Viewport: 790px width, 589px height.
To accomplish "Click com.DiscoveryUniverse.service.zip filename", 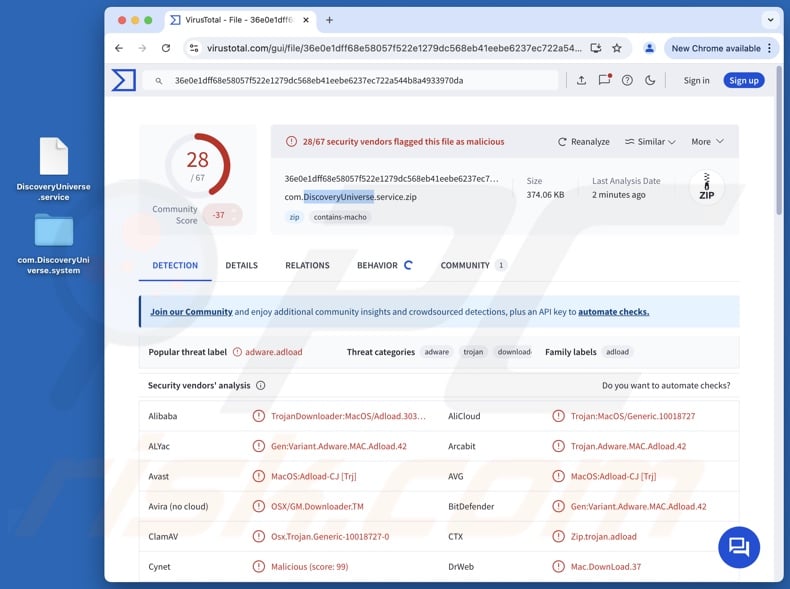I will tap(350, 197).
